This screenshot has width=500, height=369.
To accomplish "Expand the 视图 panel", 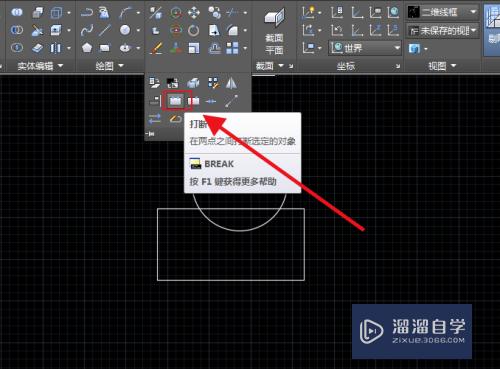I will point(442,66).
